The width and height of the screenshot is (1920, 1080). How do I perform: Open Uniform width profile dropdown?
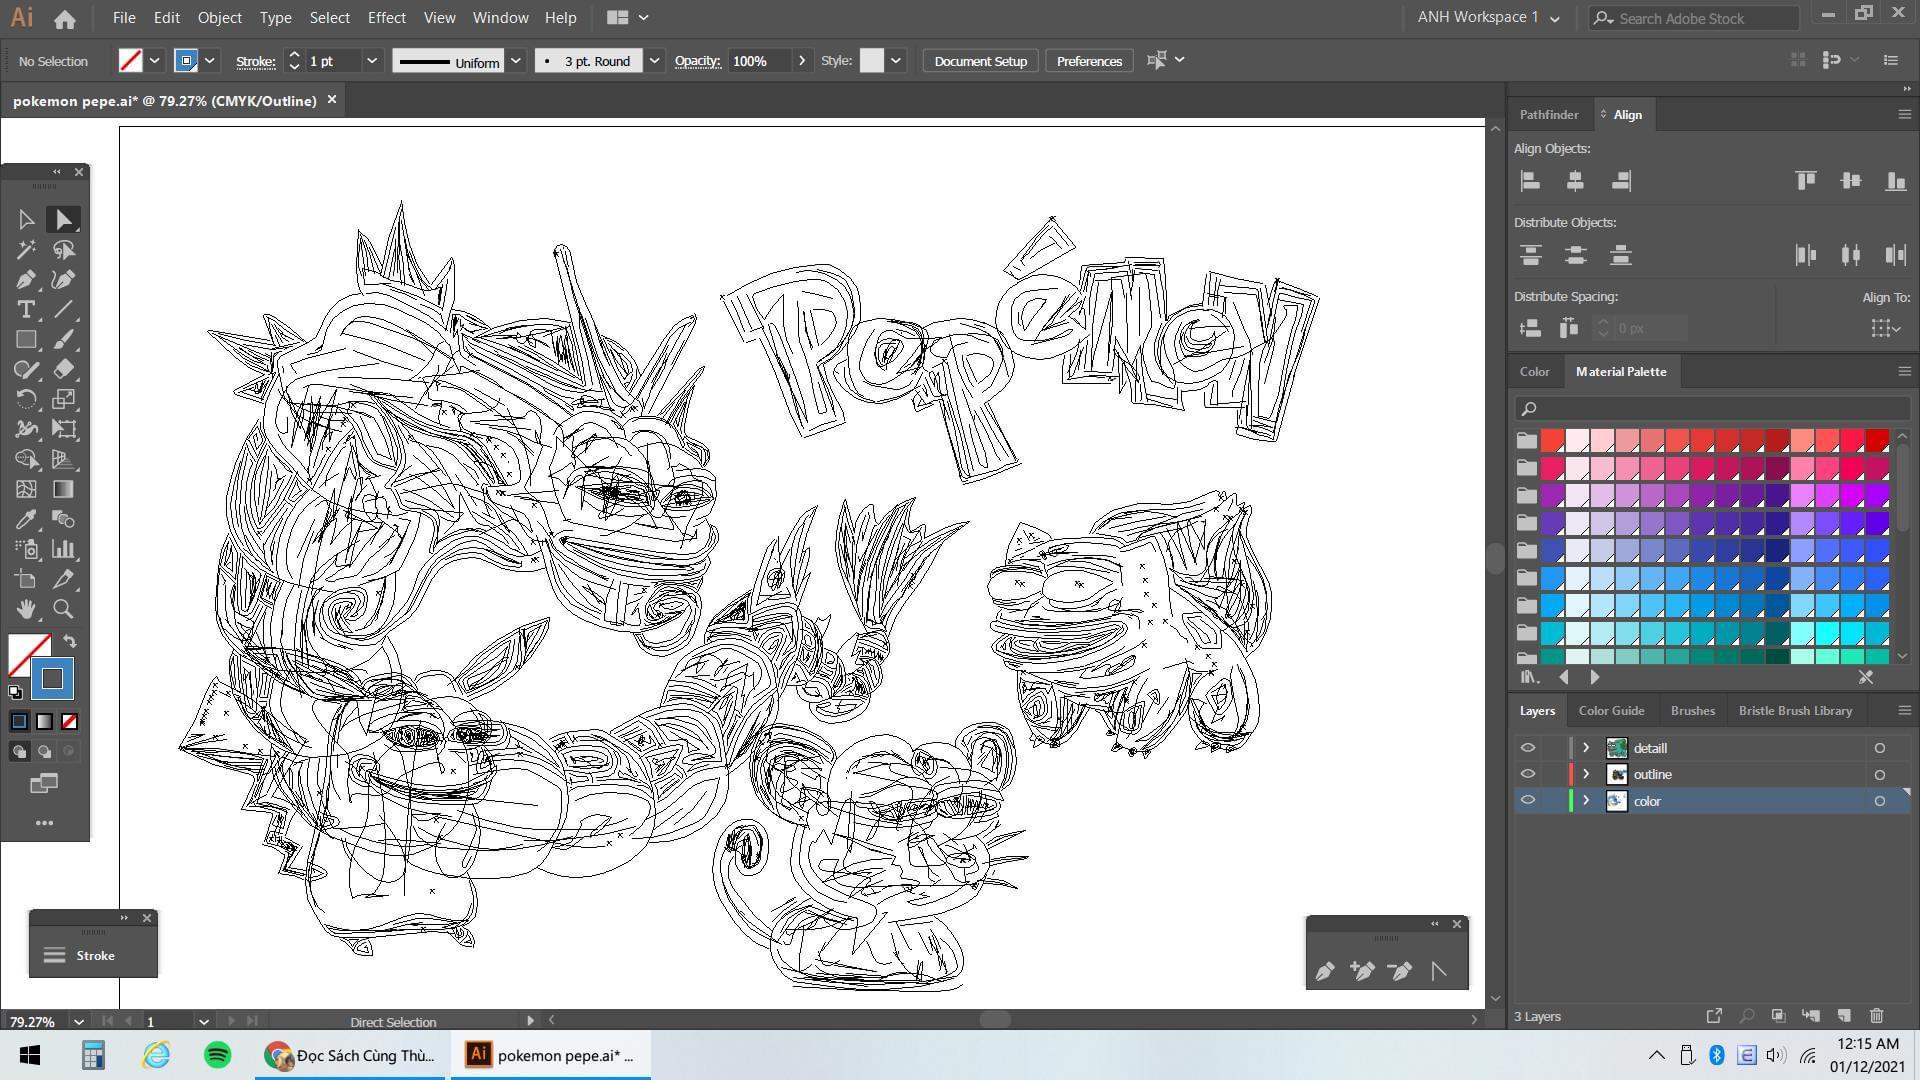coord(516,61)
